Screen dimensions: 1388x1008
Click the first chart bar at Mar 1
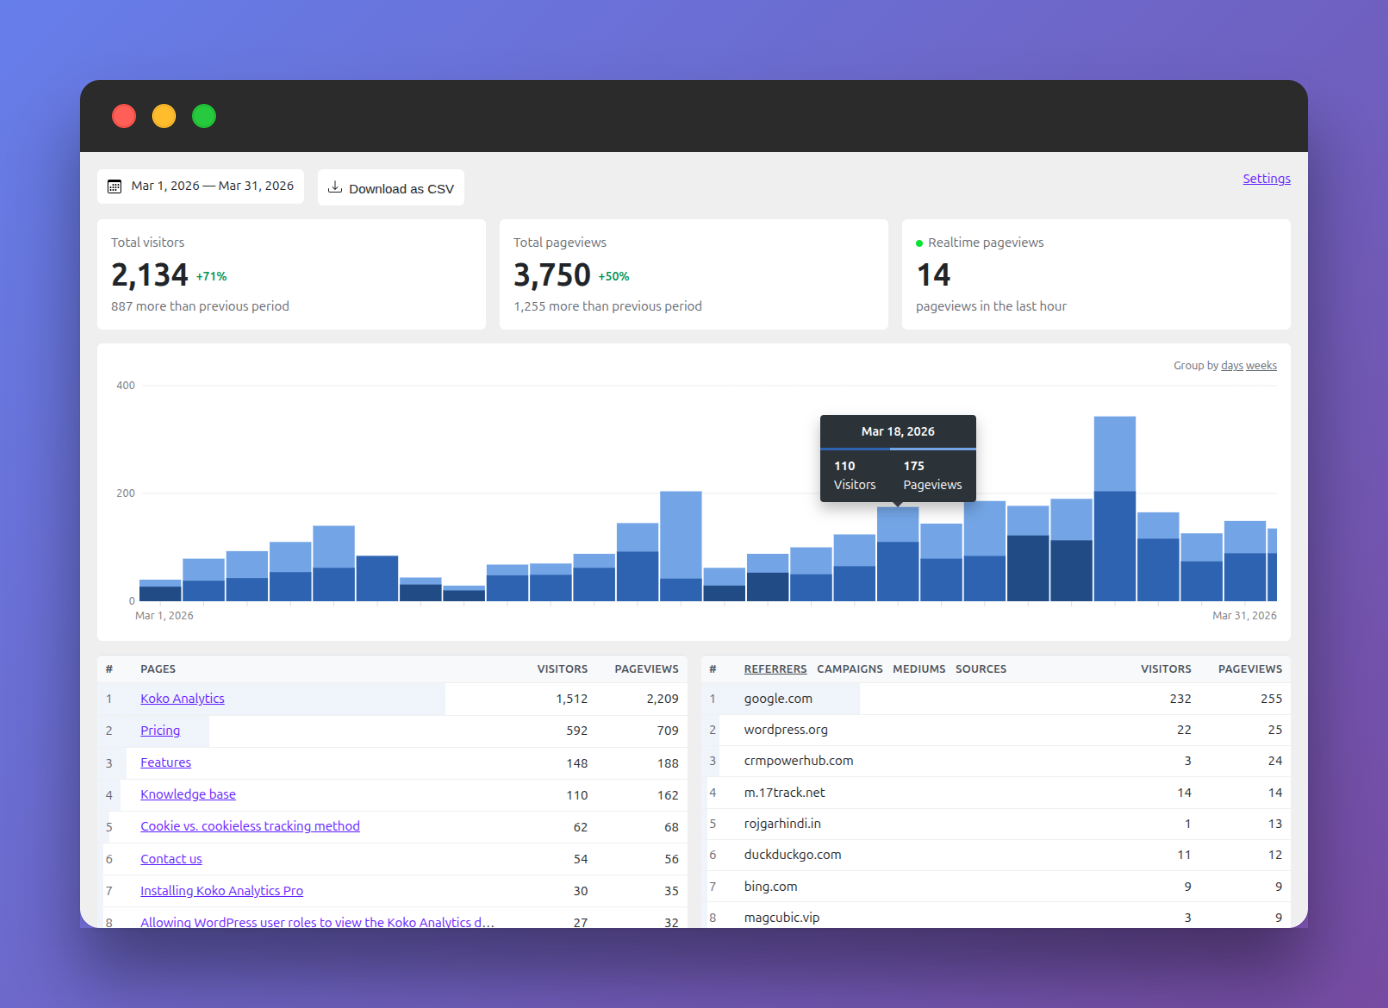pos(160,590)
